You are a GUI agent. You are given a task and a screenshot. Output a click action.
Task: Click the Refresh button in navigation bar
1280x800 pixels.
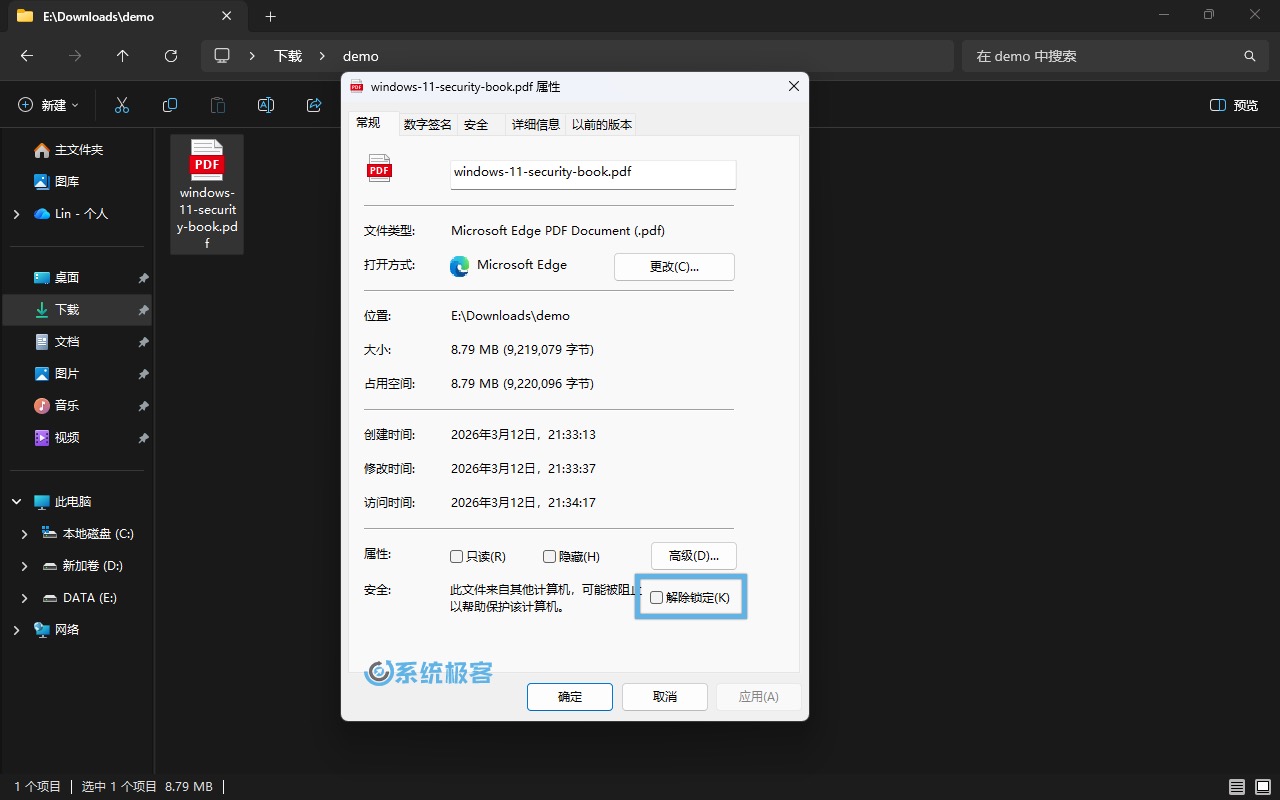point(171,56)
